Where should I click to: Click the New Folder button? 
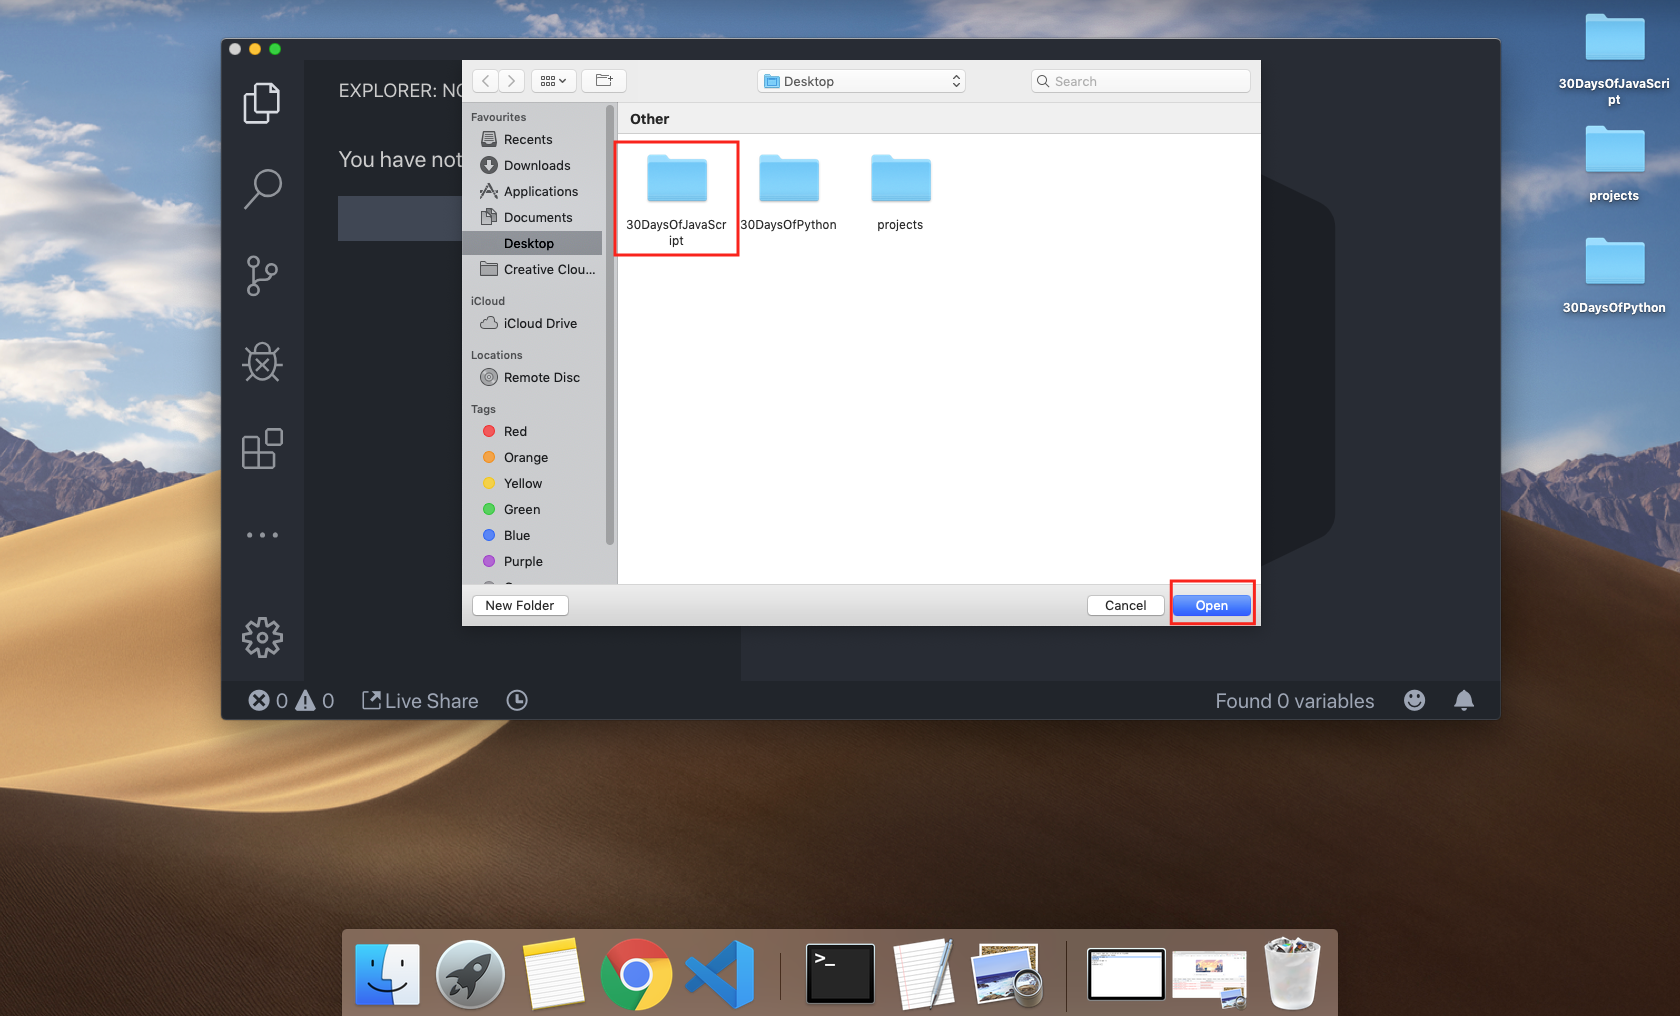pos(519,605)
